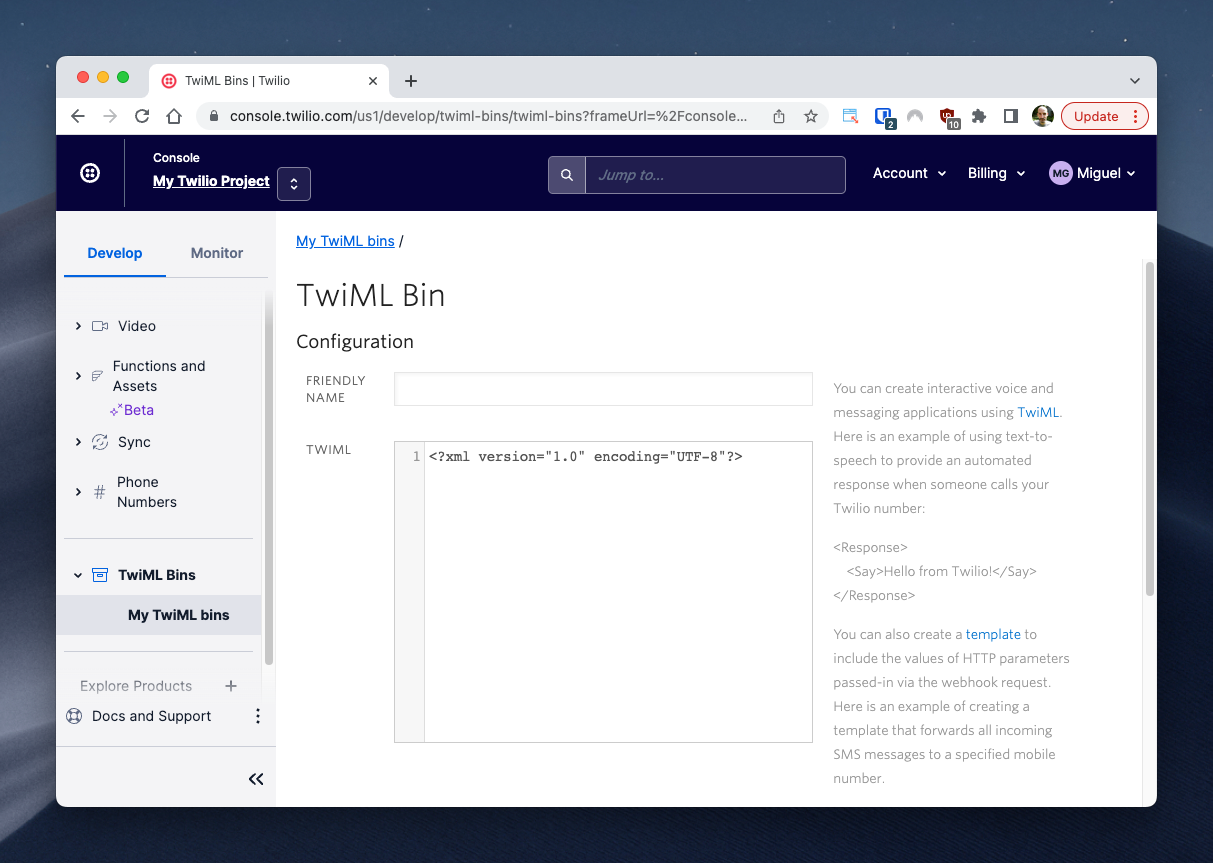The height and width of the screenshot is (863, 1213).
Task: Toggle browser side panel icon
Action: click(x=1011, y=116)
